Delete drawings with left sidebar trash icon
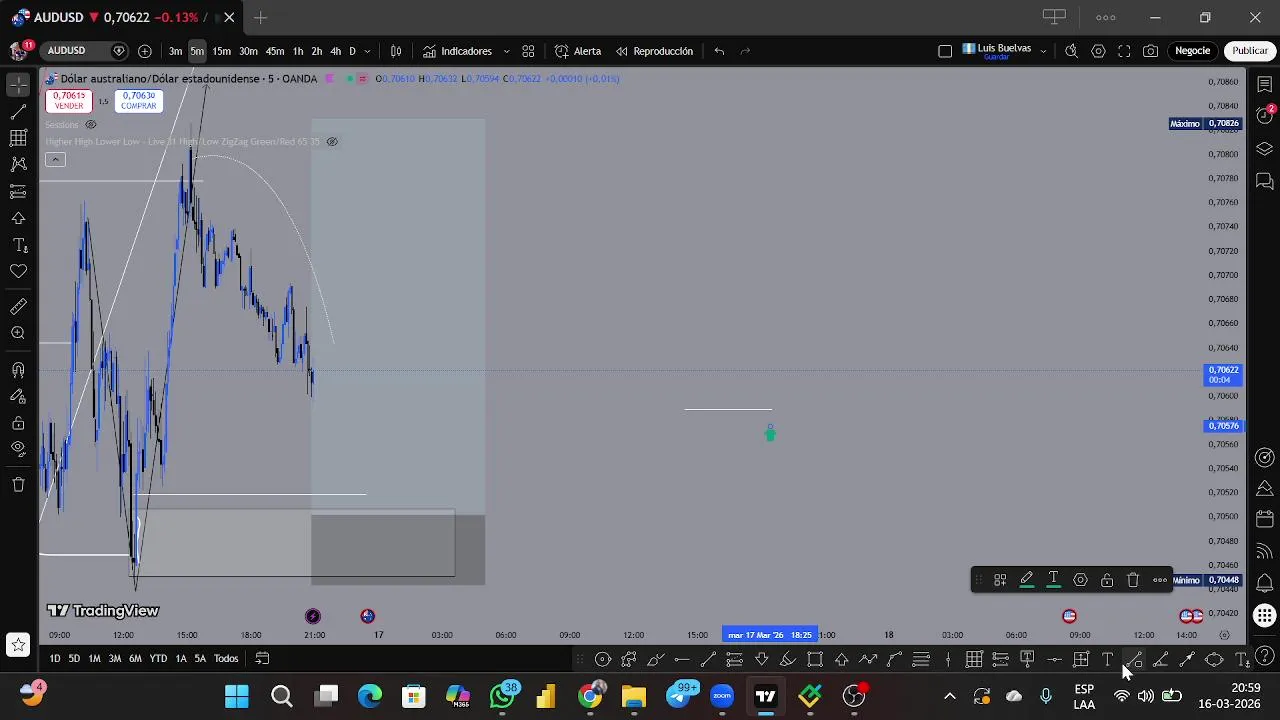The height and width of the screenshot is (720, 1280). click(18, 485)
